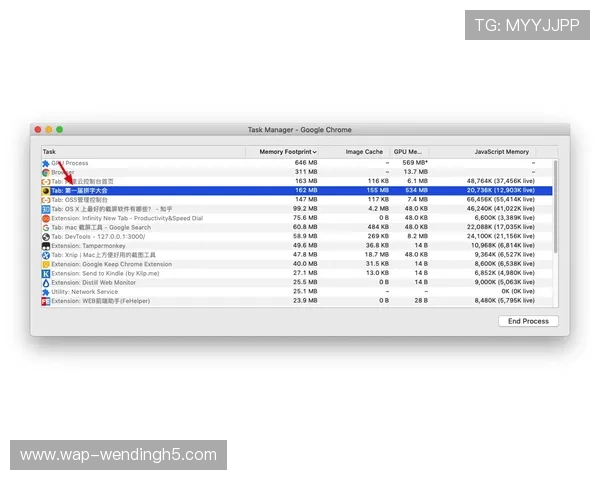The image size is (600, 480).
Task: Click the Google Keep extension icon
Action: (46, 264)
